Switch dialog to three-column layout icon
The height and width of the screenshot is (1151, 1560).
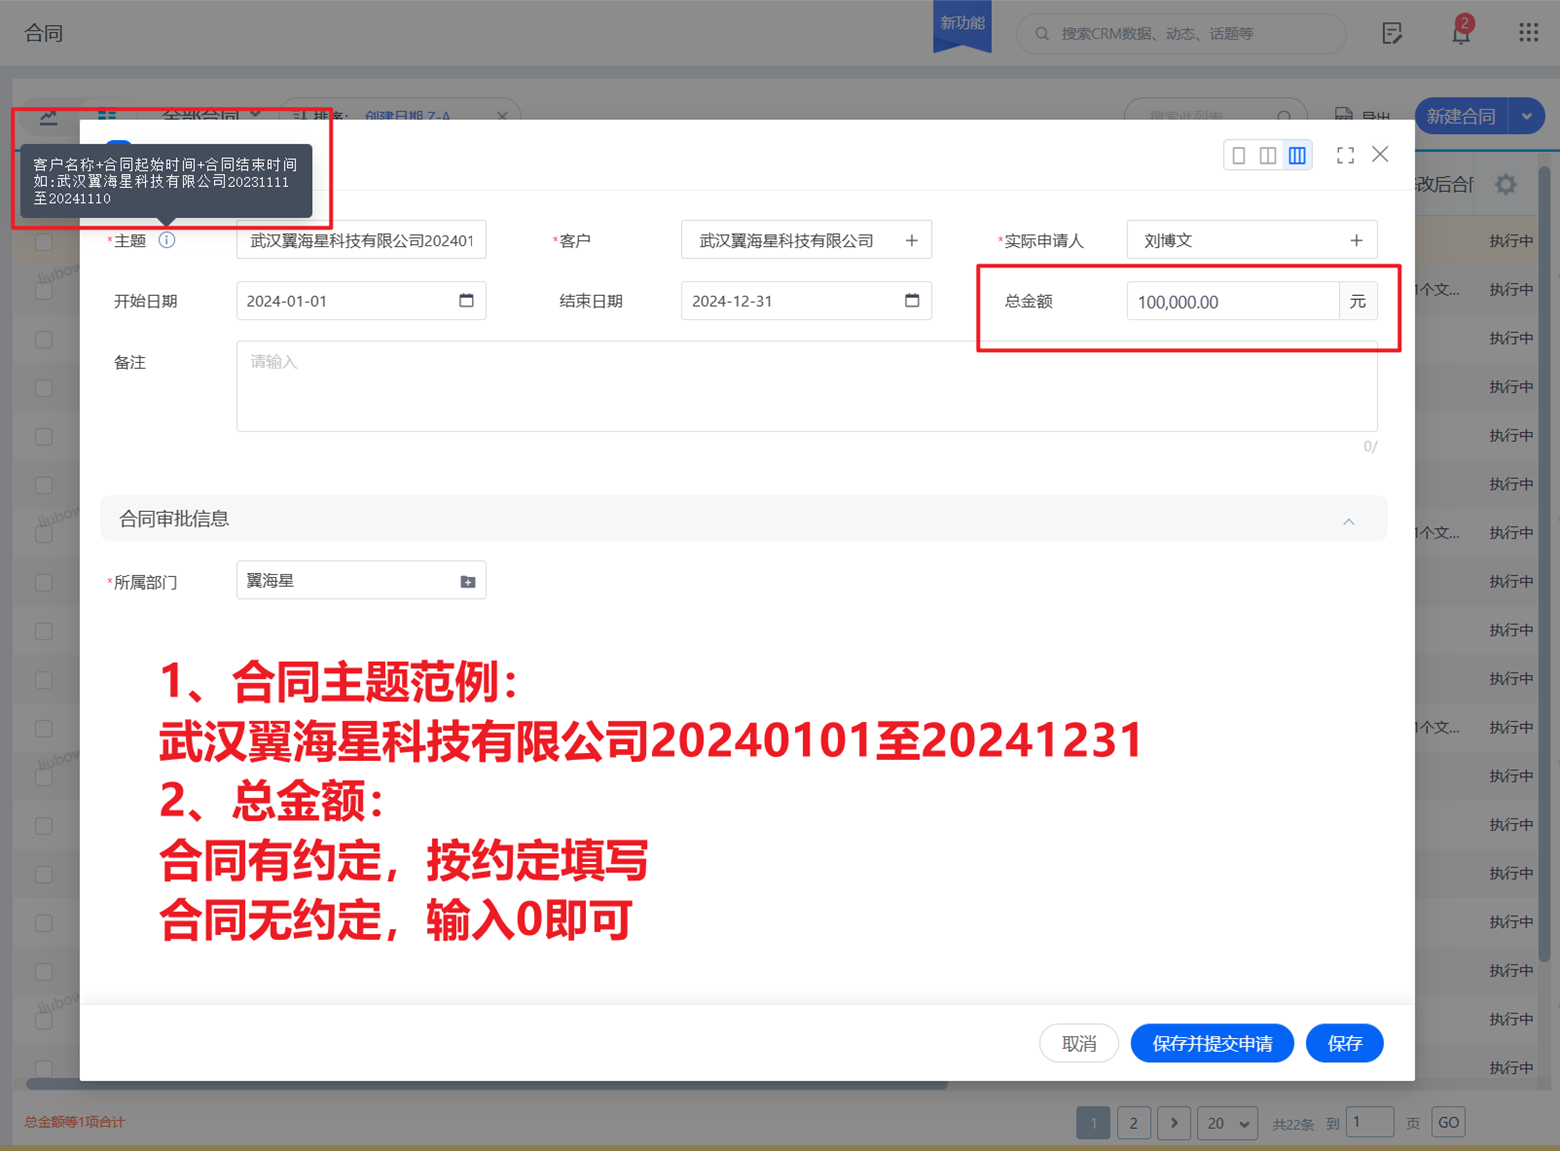tap(1297, 155)
